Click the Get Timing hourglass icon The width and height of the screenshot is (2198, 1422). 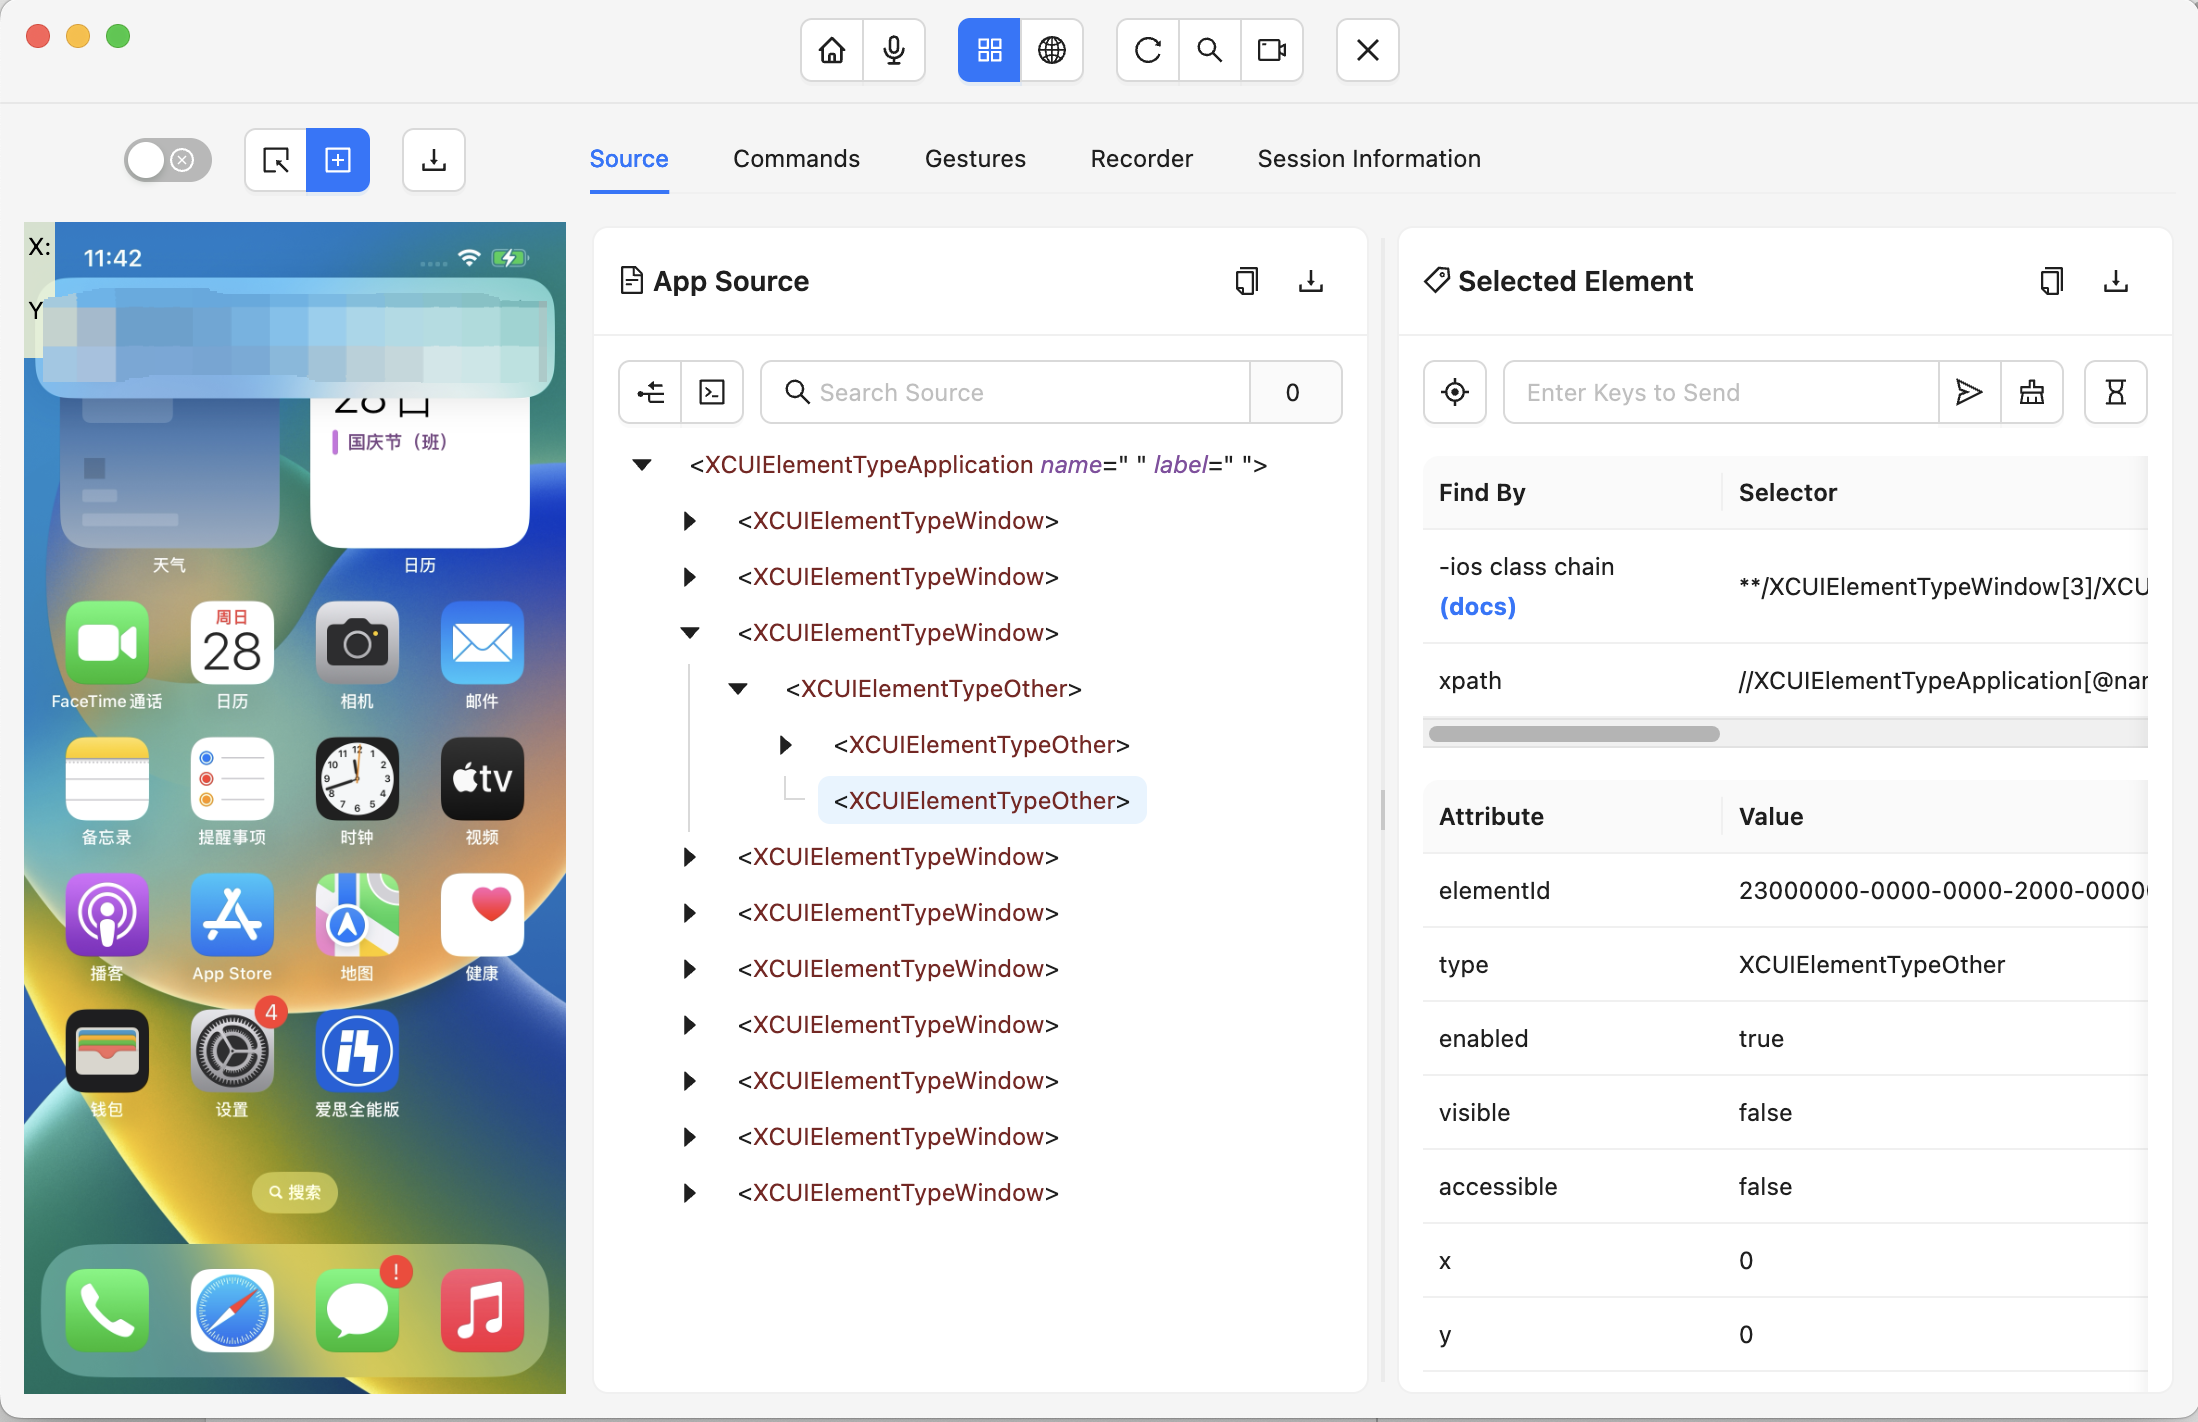(2115, 392)
